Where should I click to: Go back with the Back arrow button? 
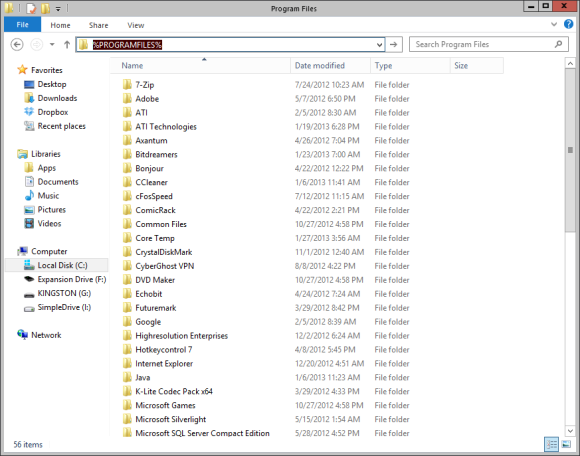click(x=17, y=45)
